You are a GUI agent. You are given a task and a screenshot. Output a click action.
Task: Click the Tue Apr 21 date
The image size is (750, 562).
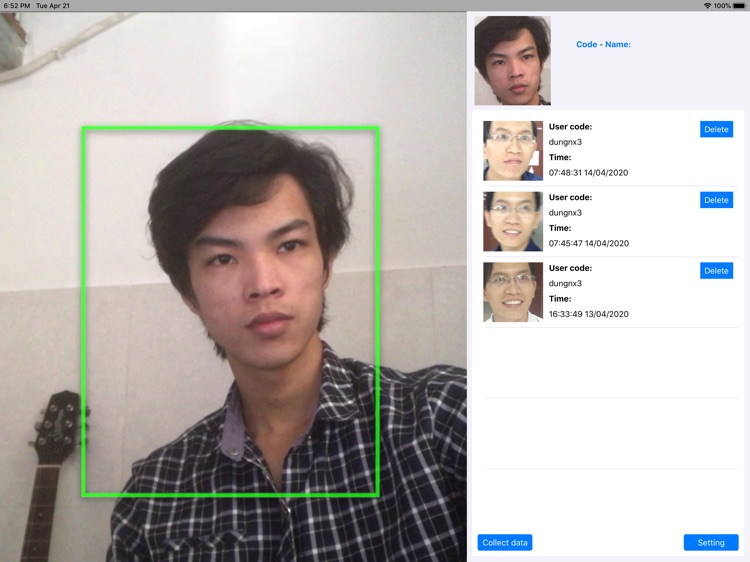pos(53,6)
